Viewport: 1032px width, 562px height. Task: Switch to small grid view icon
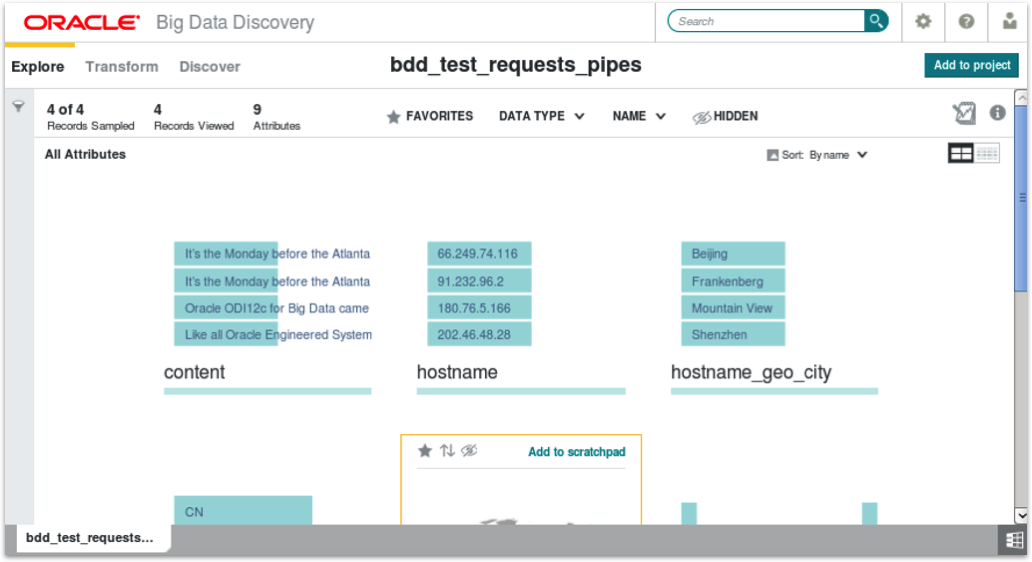(987, 153)
